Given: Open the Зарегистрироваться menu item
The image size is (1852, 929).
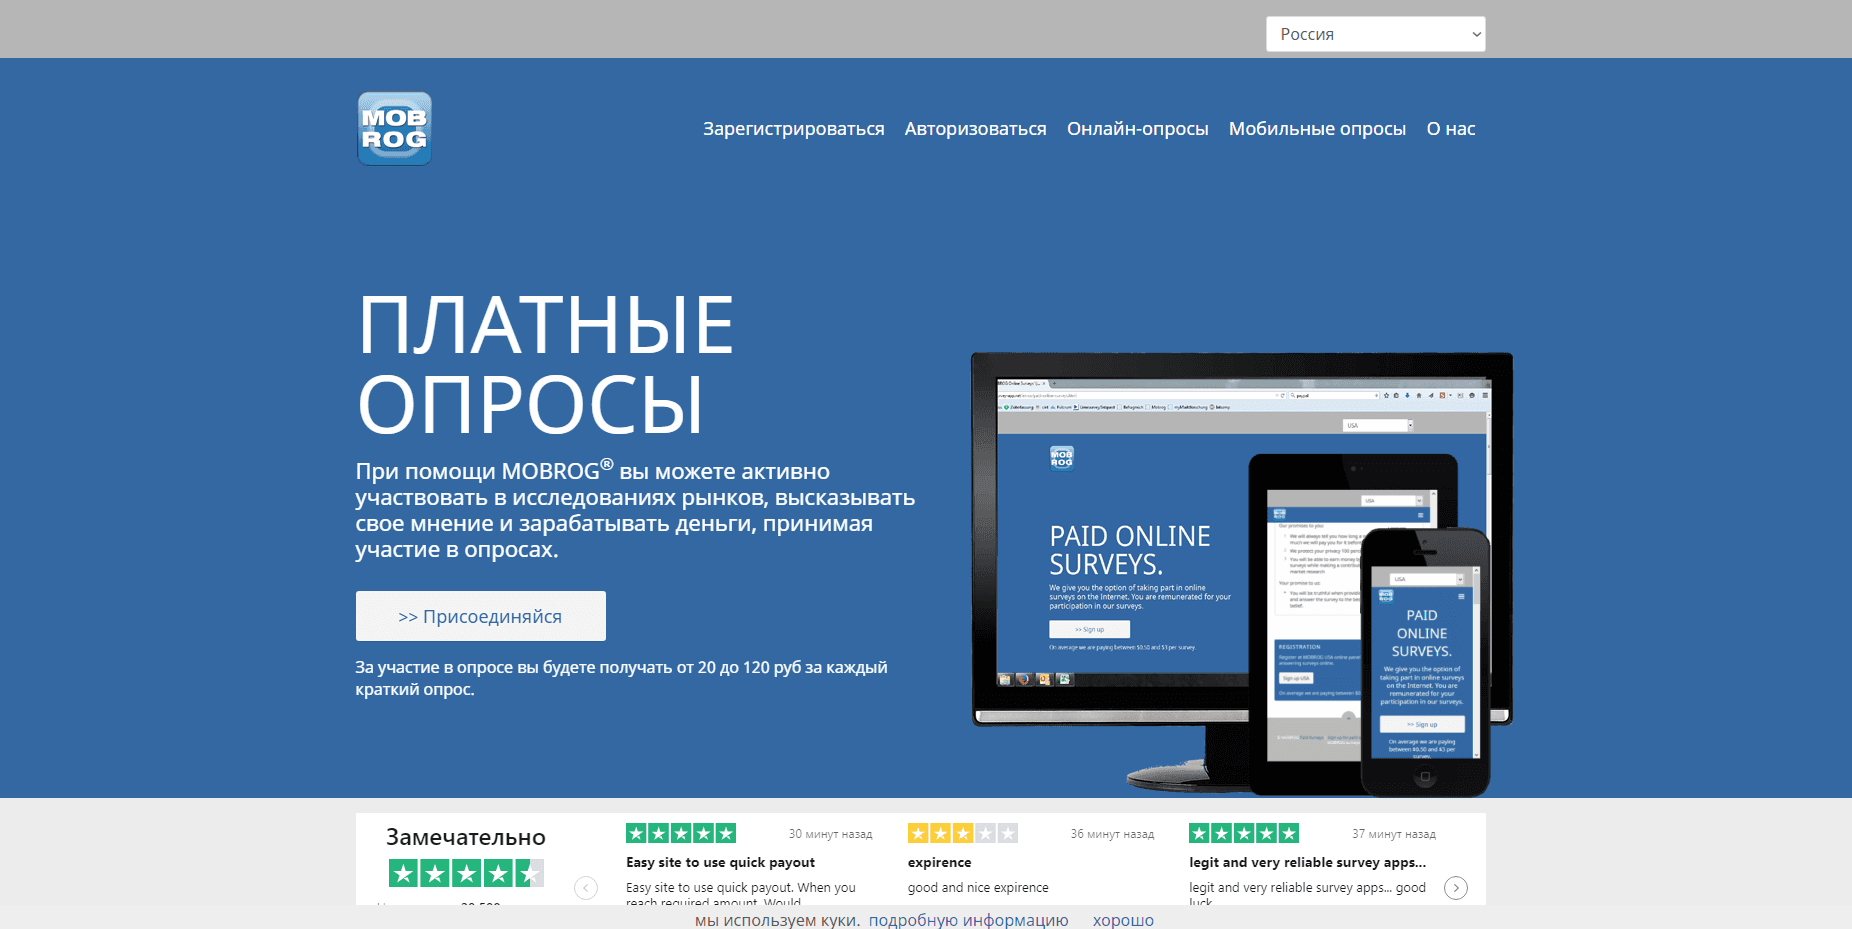Looking at the screenshot, I should point(793,129).
